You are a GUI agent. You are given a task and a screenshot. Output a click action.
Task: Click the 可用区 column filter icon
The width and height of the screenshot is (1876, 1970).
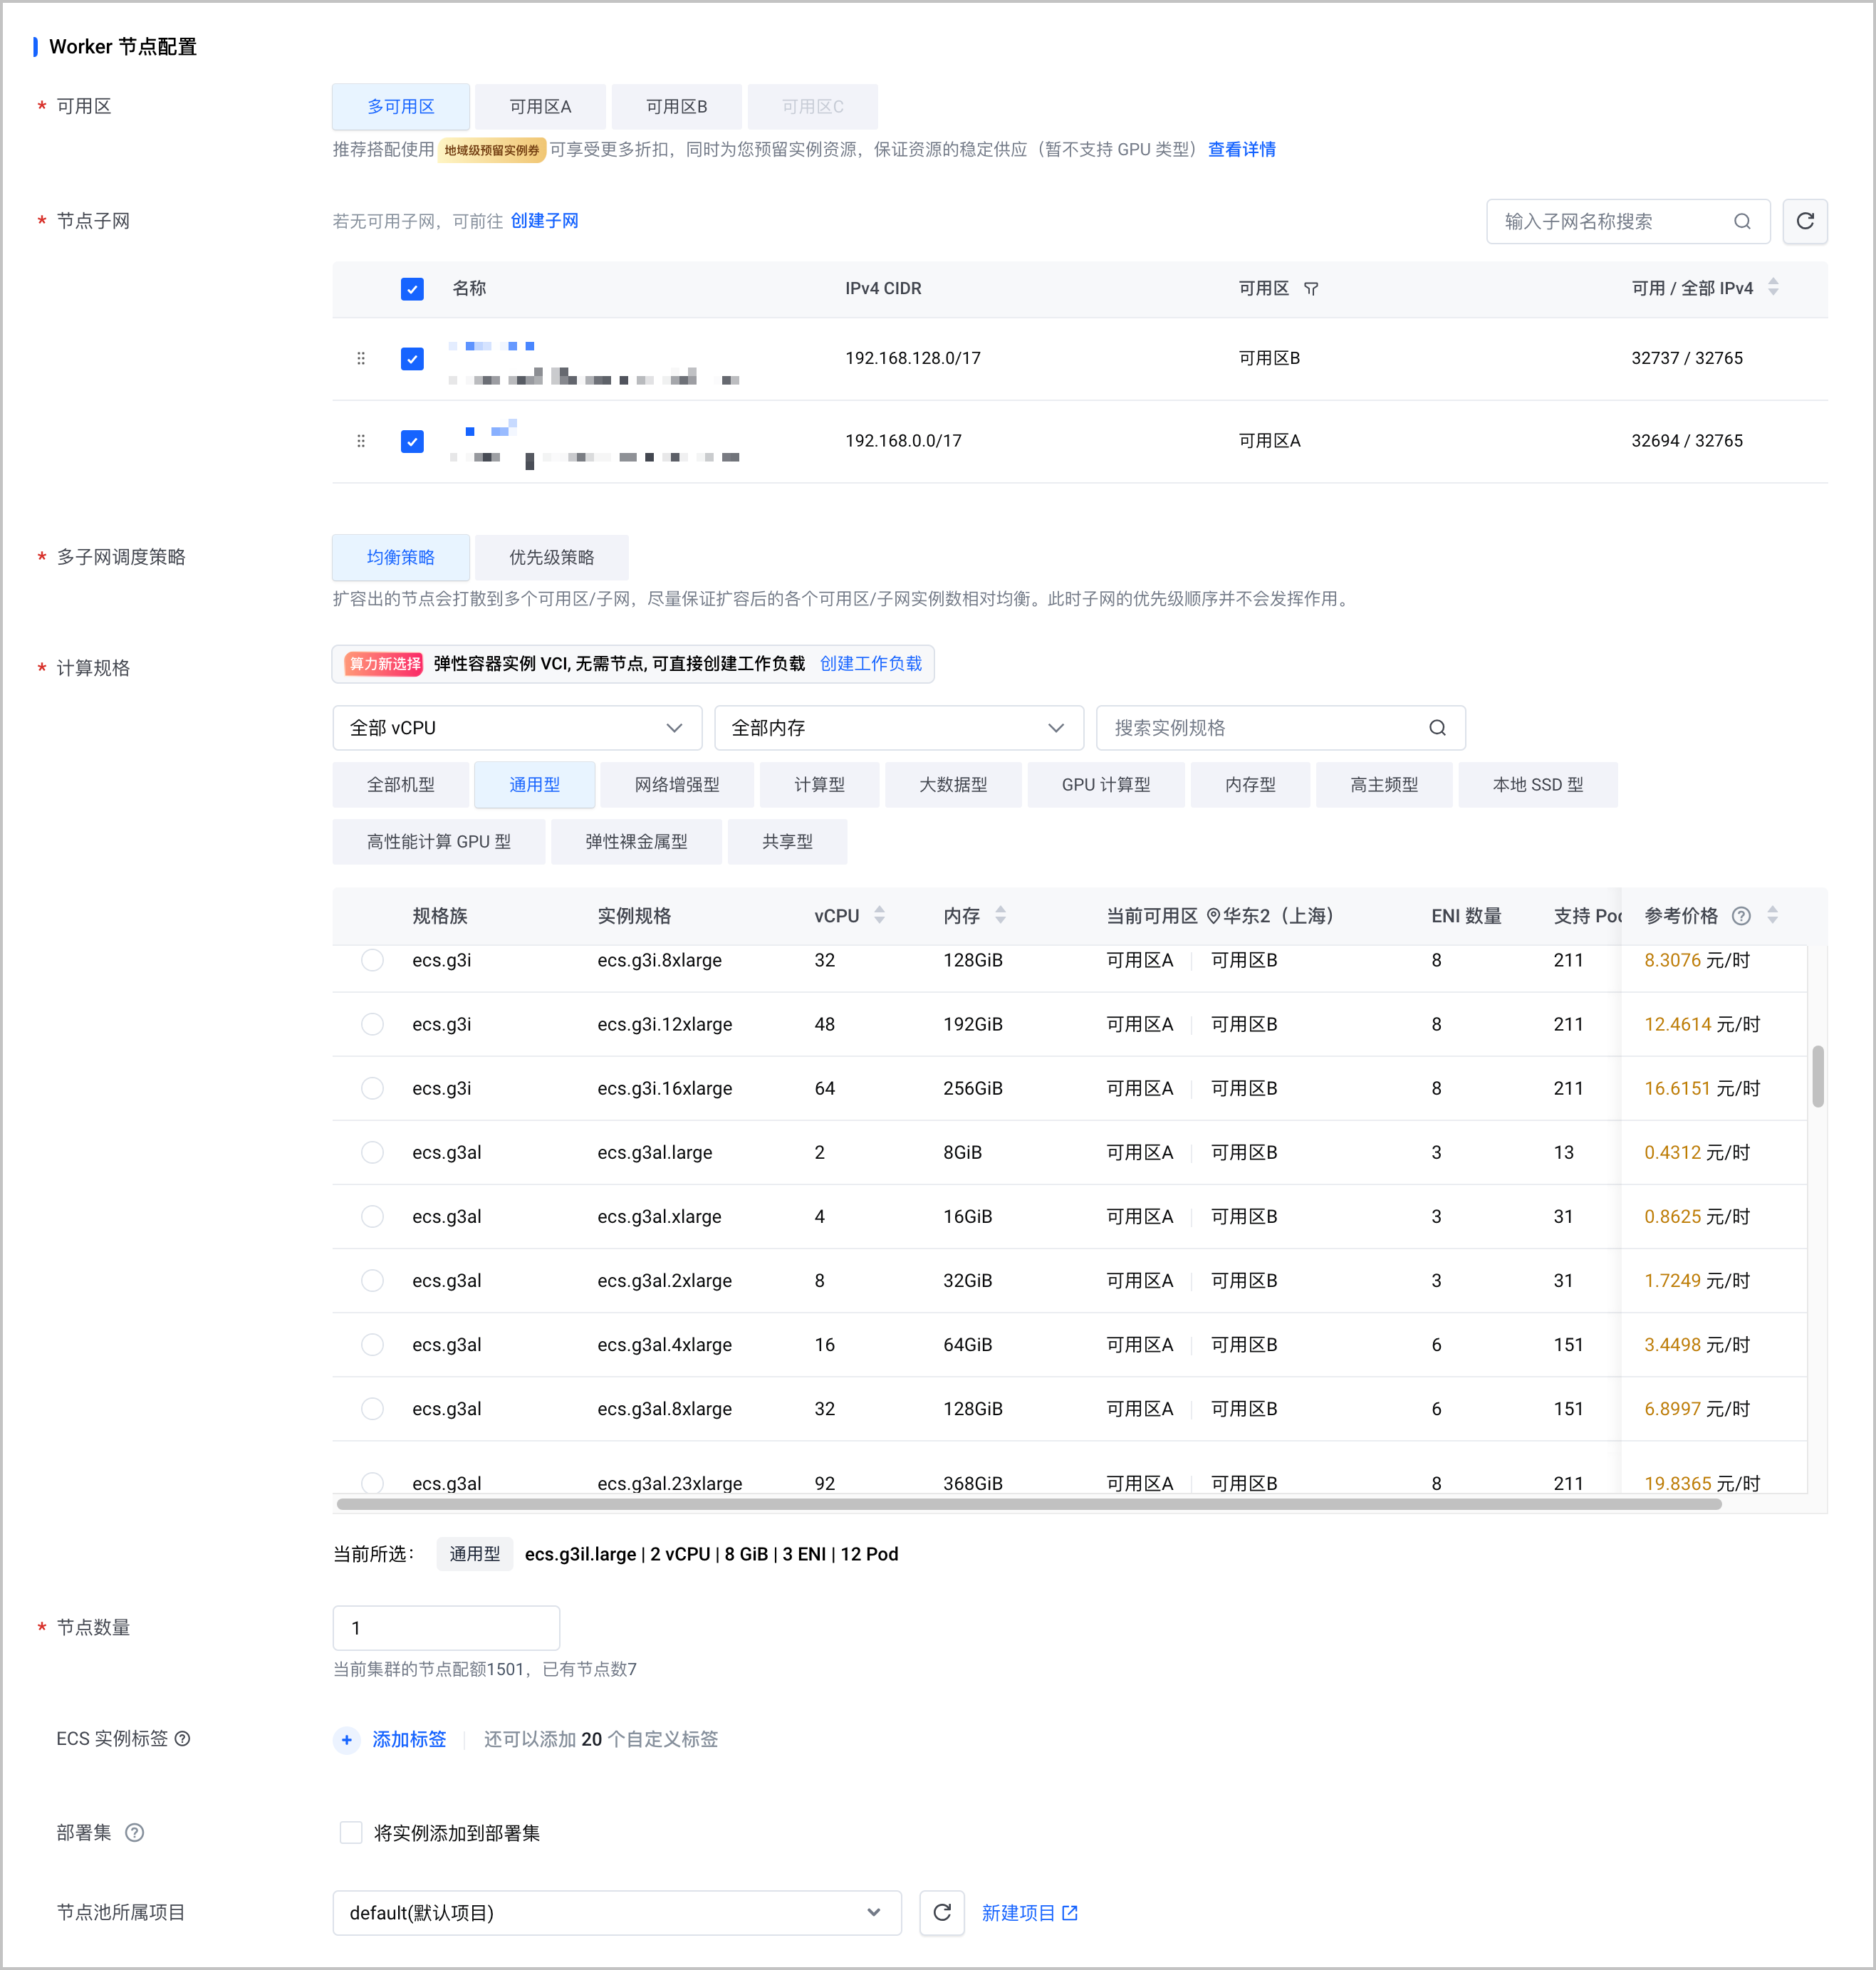pos(1310,289)
